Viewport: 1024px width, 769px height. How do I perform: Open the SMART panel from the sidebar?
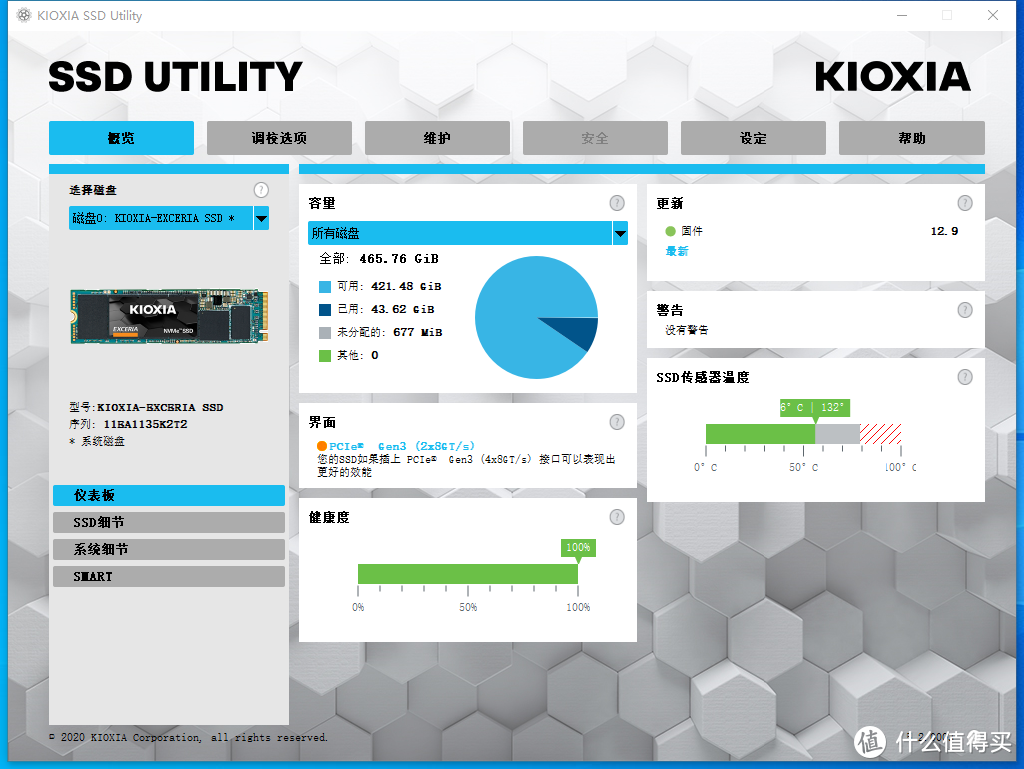(168, 576)
